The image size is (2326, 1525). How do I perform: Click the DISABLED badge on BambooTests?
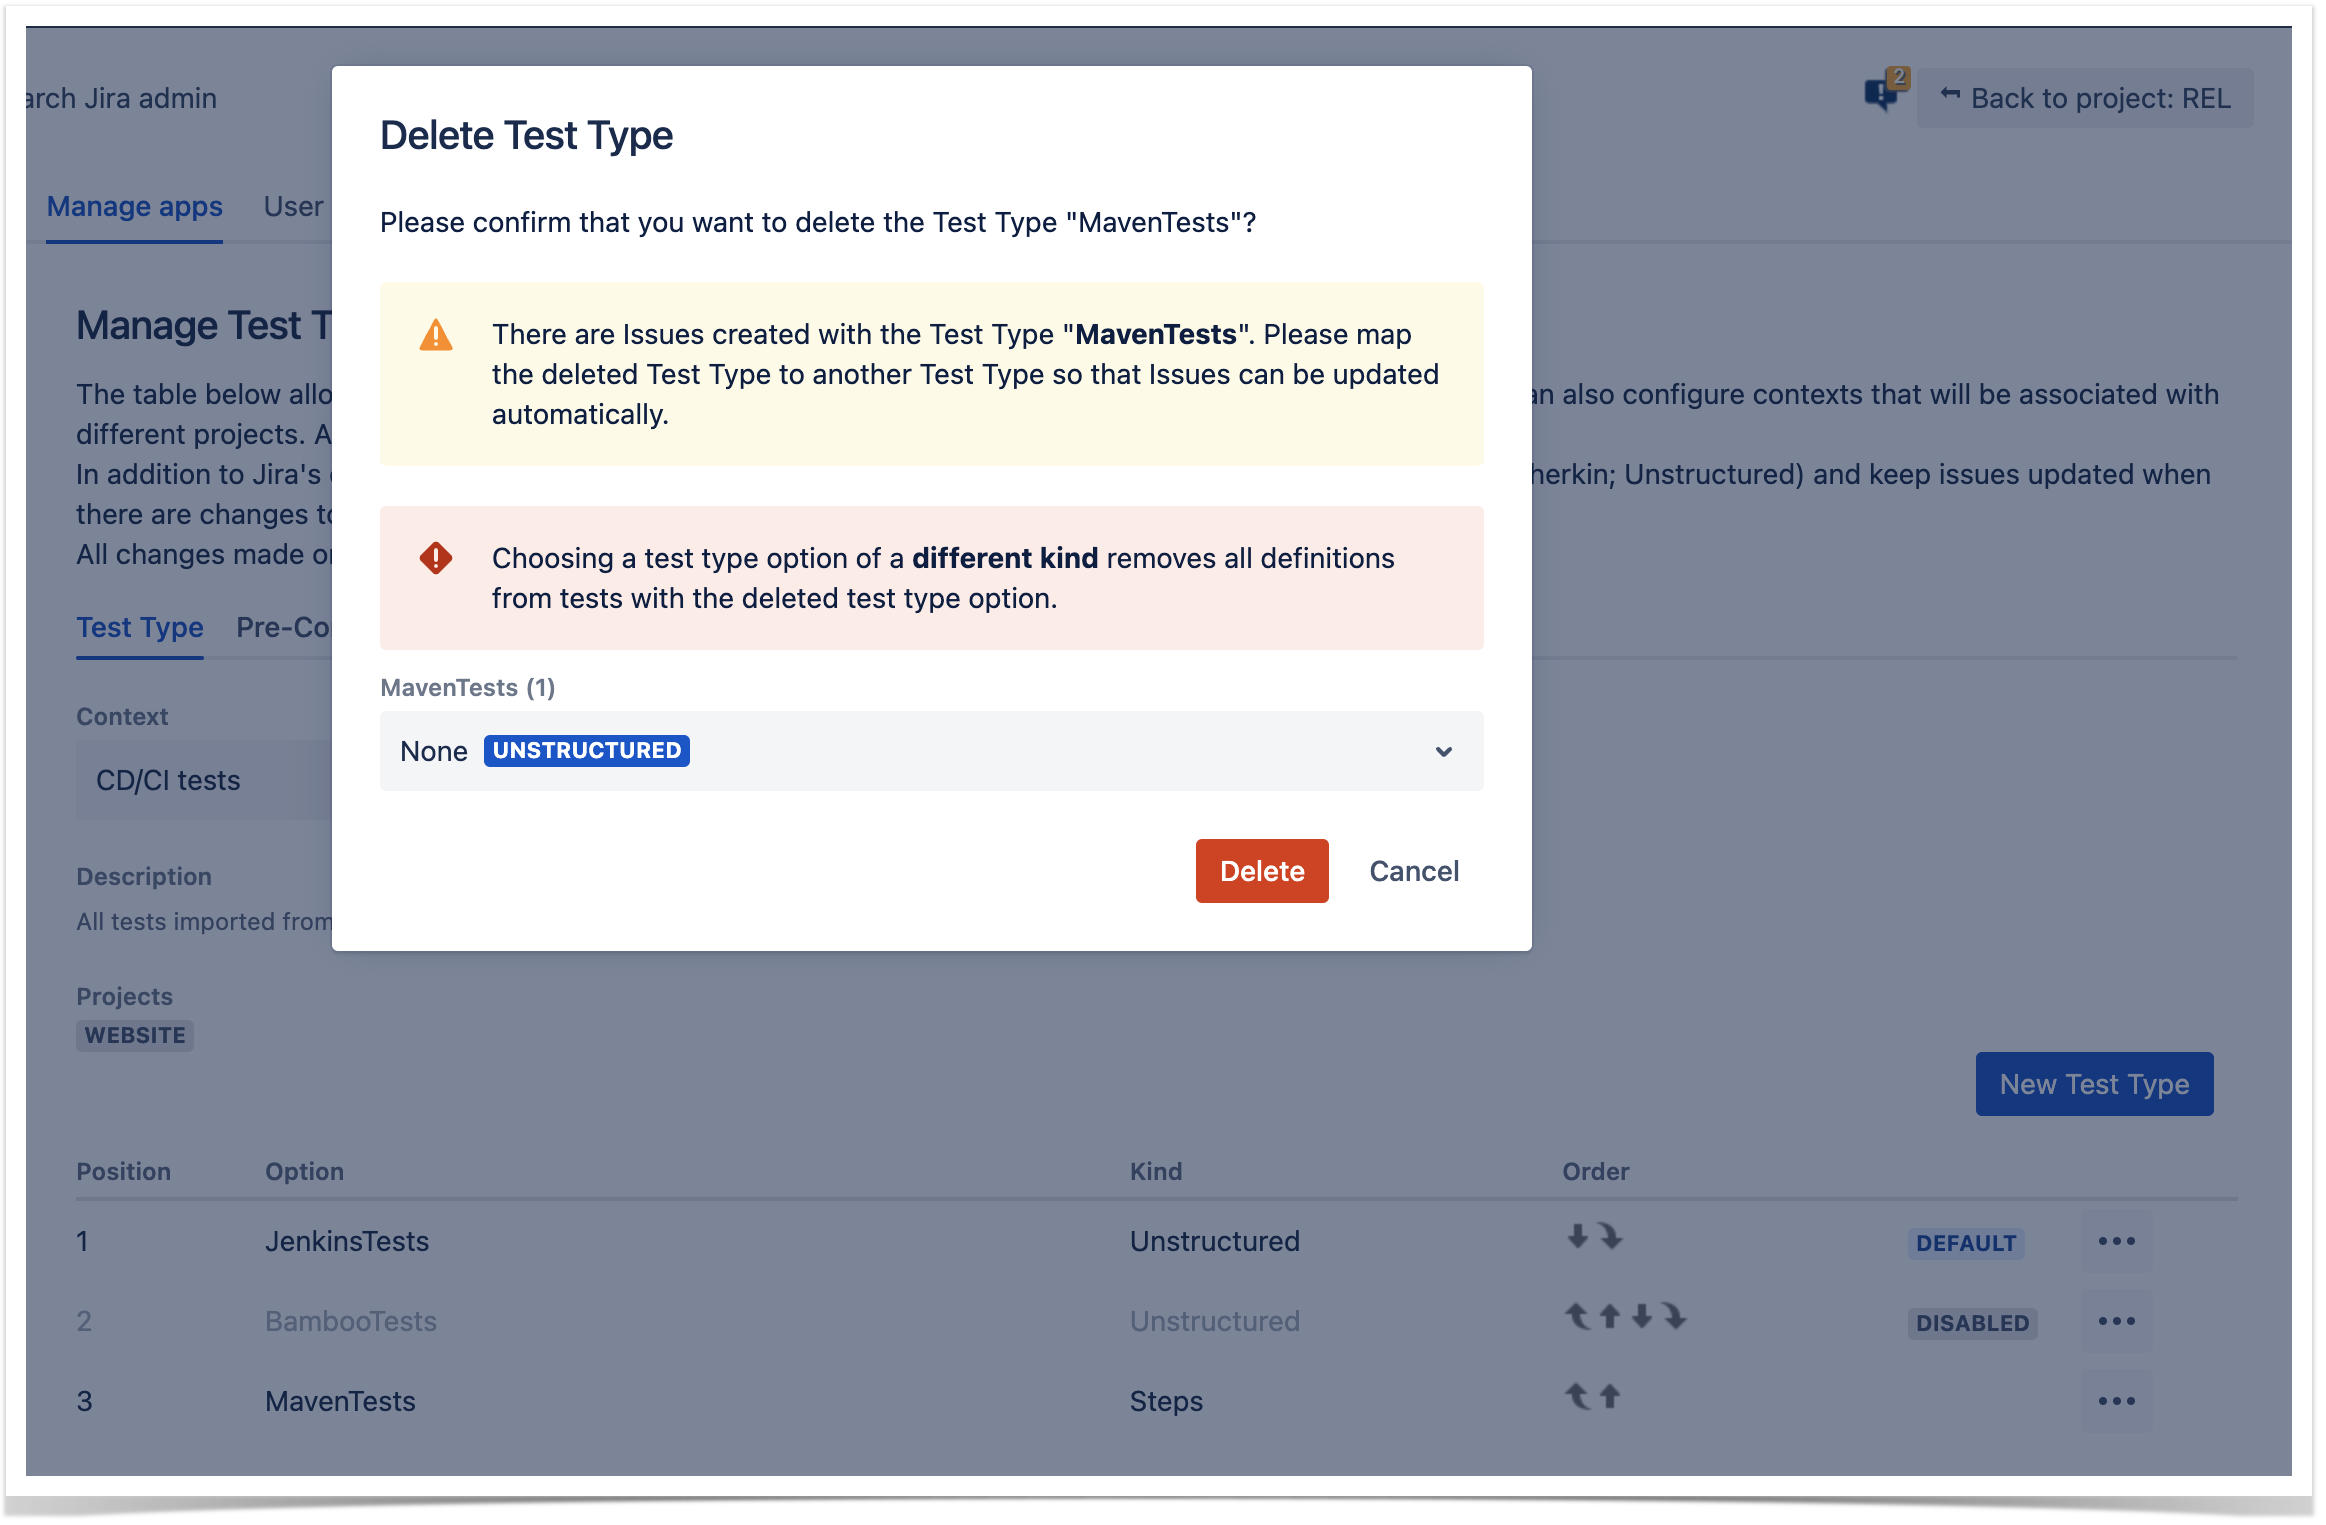[1971, 1323]
